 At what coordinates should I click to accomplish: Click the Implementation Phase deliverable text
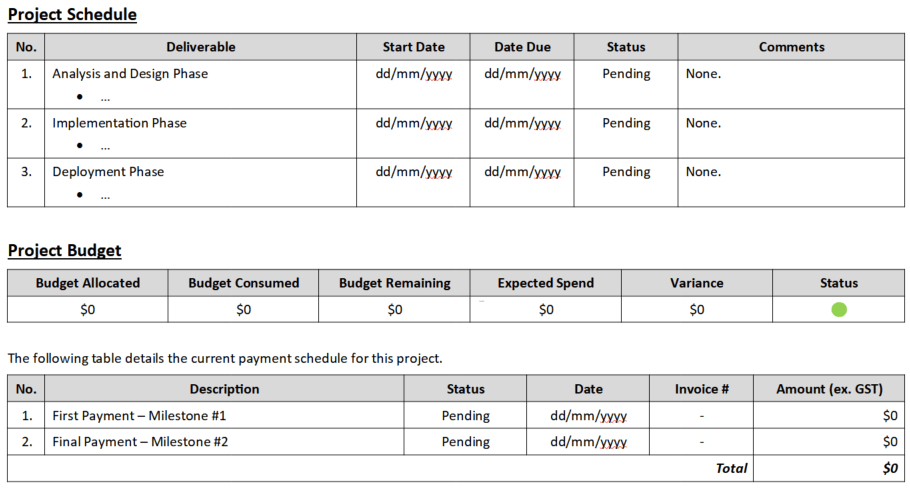(119, 123)
